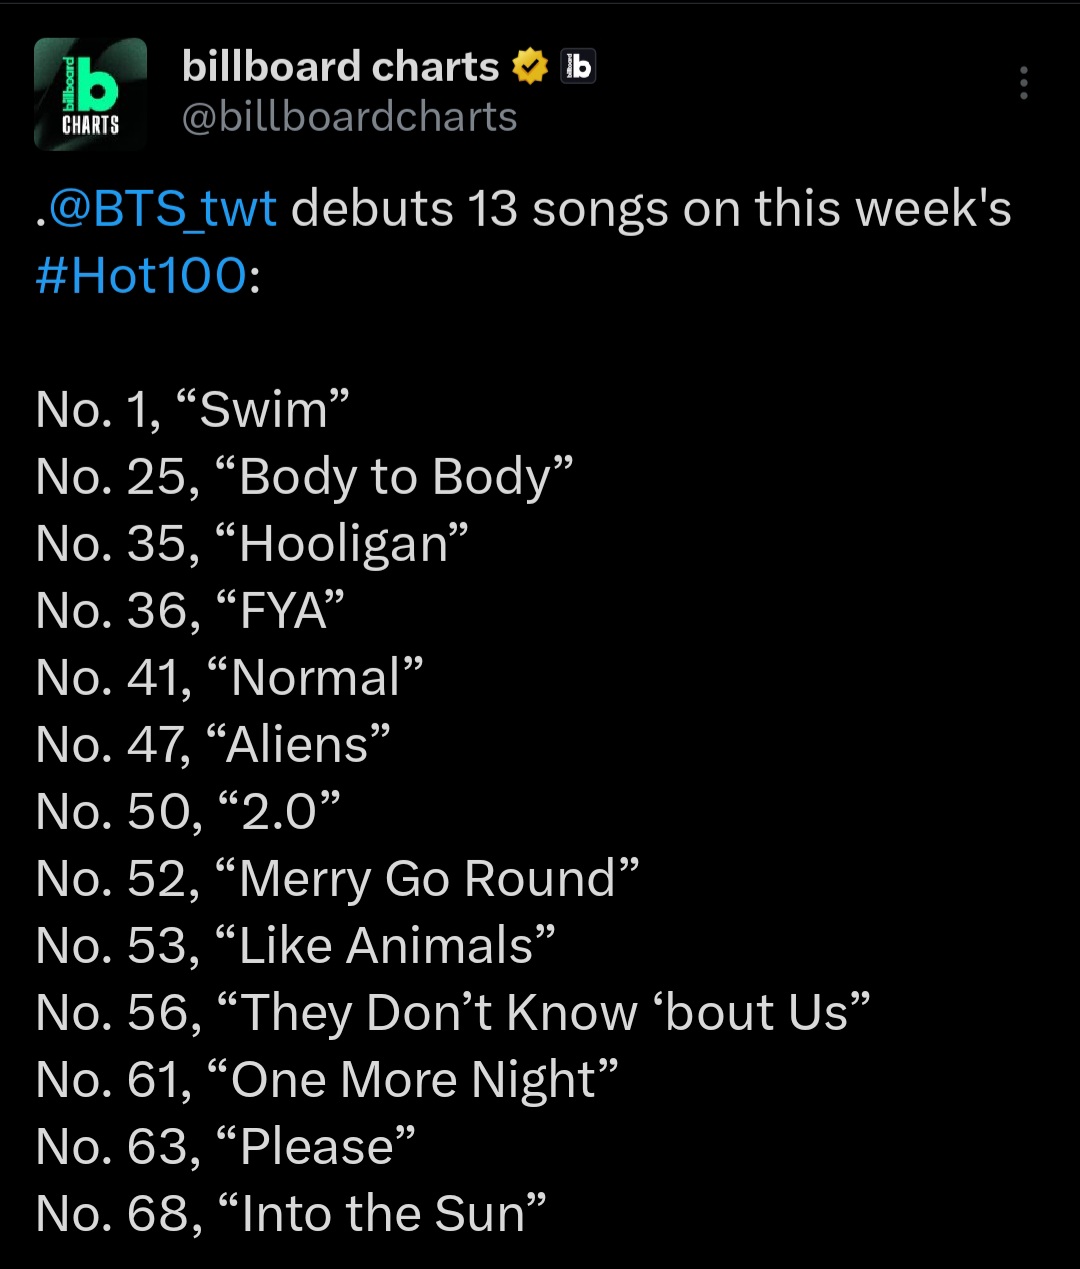Click the No. 41 "Normal" line
Viewport: 1080px width, 1269px height.
click(x=230, y=678)
